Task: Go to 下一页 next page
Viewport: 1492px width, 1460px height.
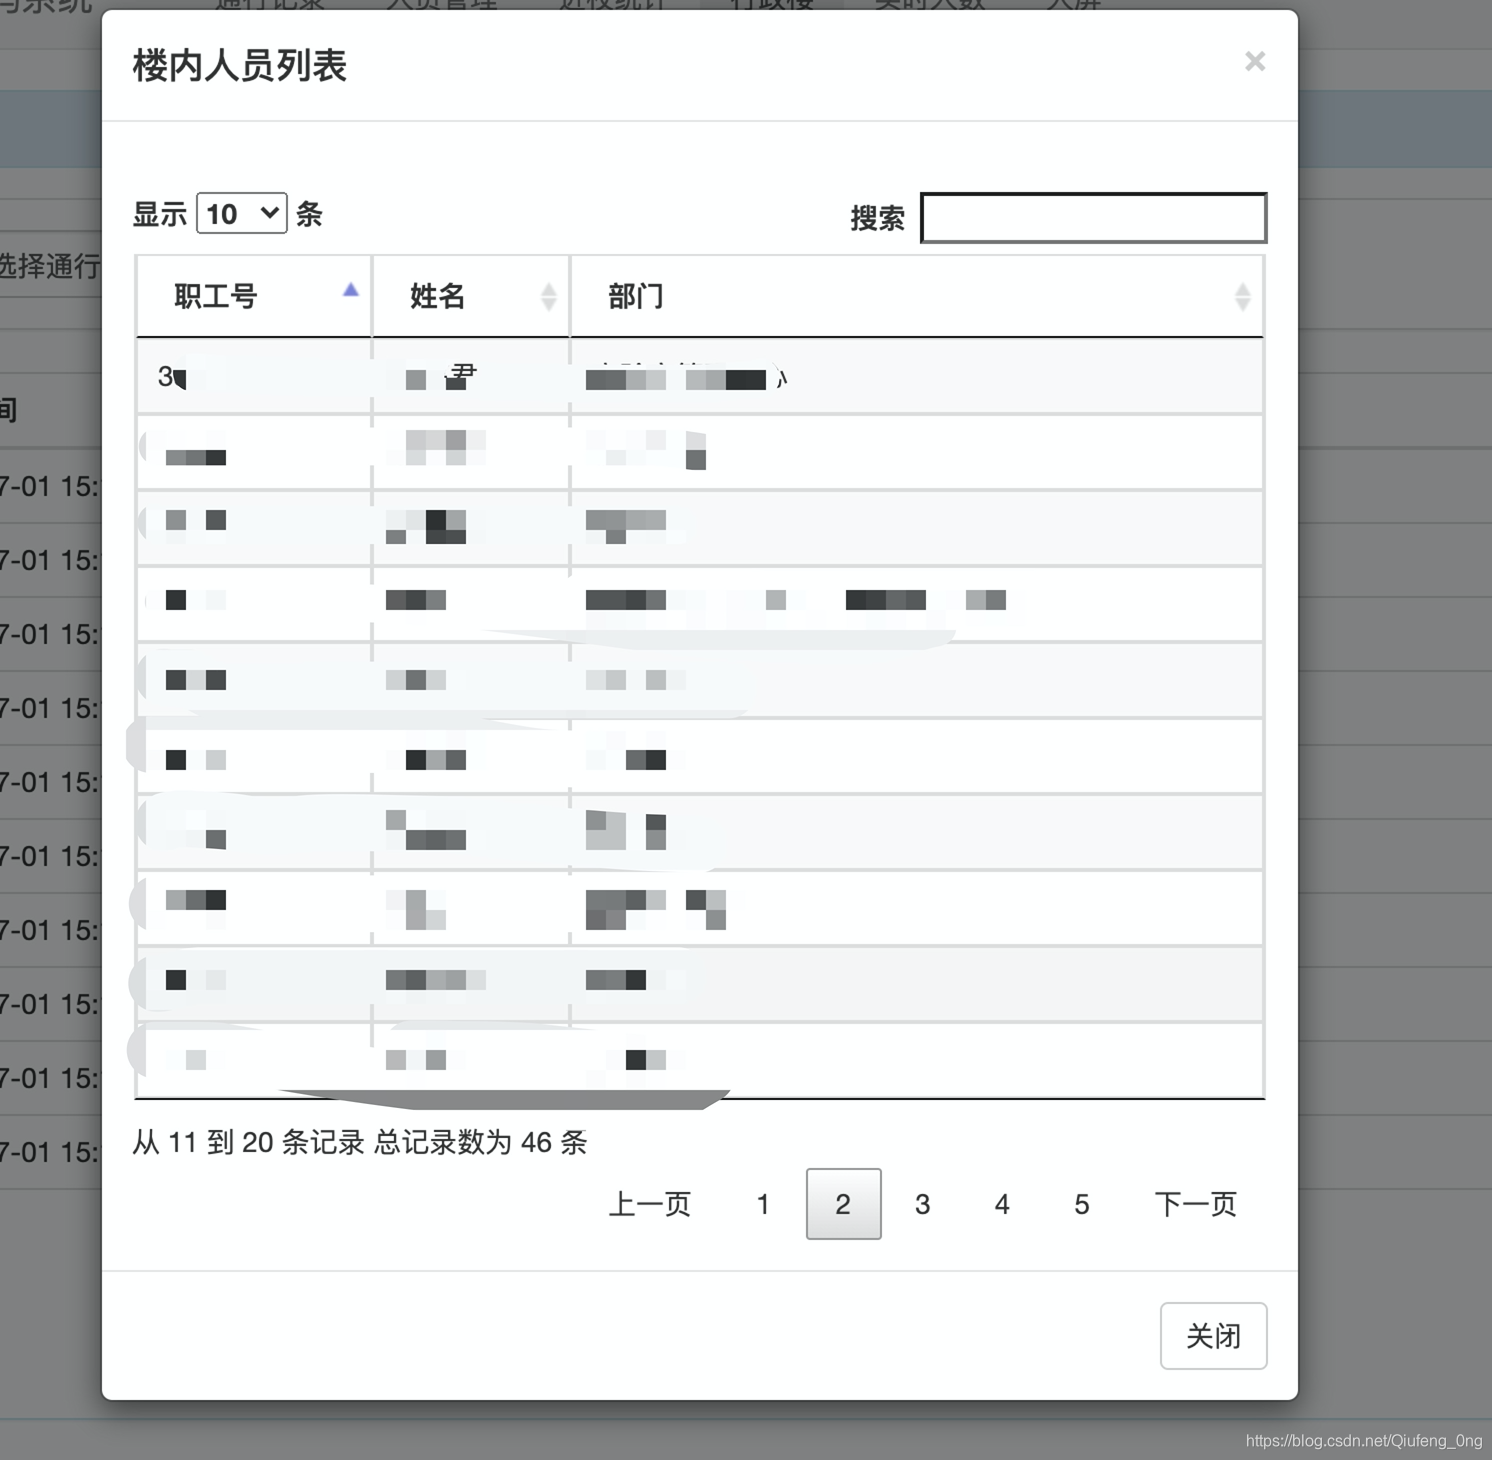Action: click(x=1195, y=1204)
